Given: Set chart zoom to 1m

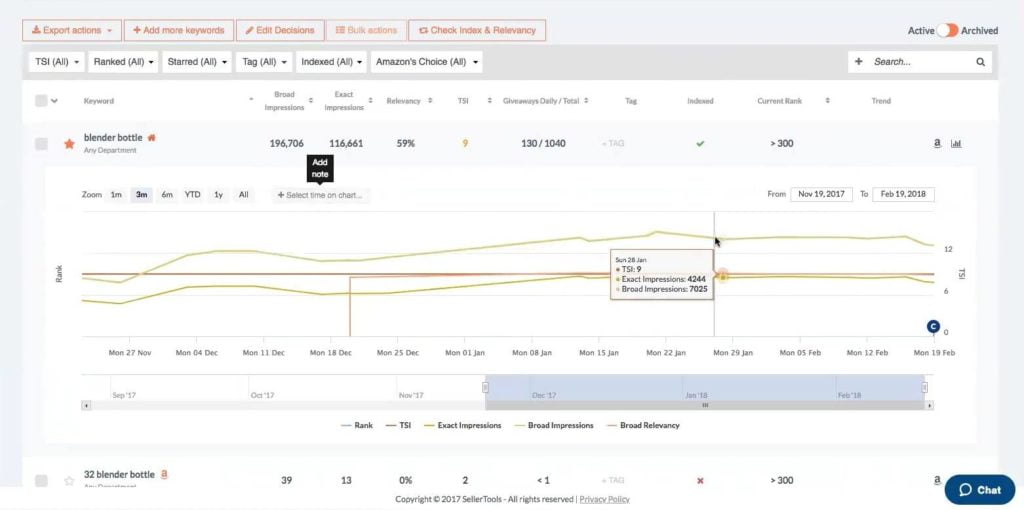Looking at the screenshot, I should click(x=116, y=195).
